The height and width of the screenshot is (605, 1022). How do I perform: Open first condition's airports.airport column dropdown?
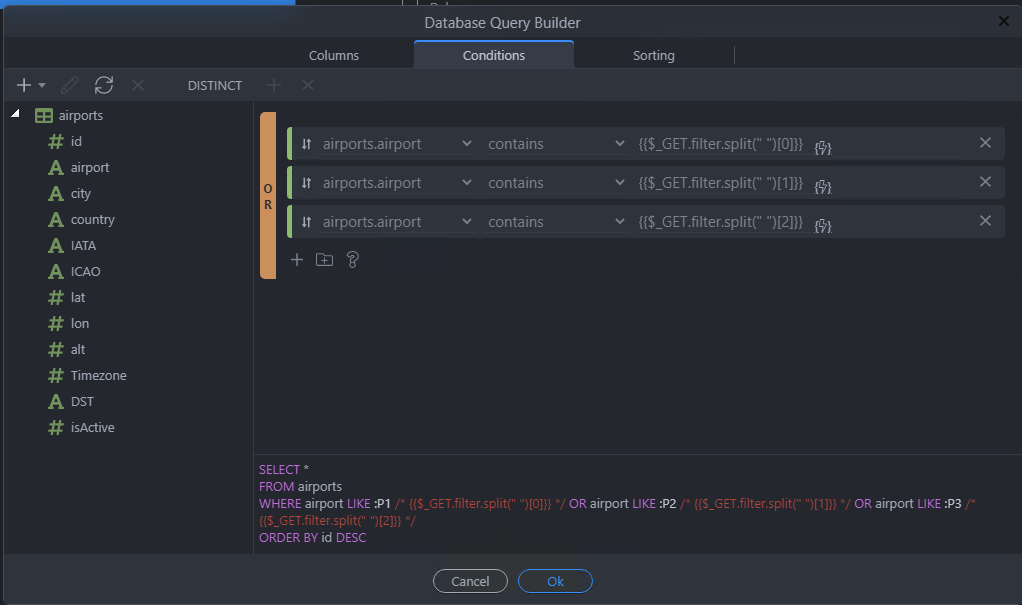point(397,144)
